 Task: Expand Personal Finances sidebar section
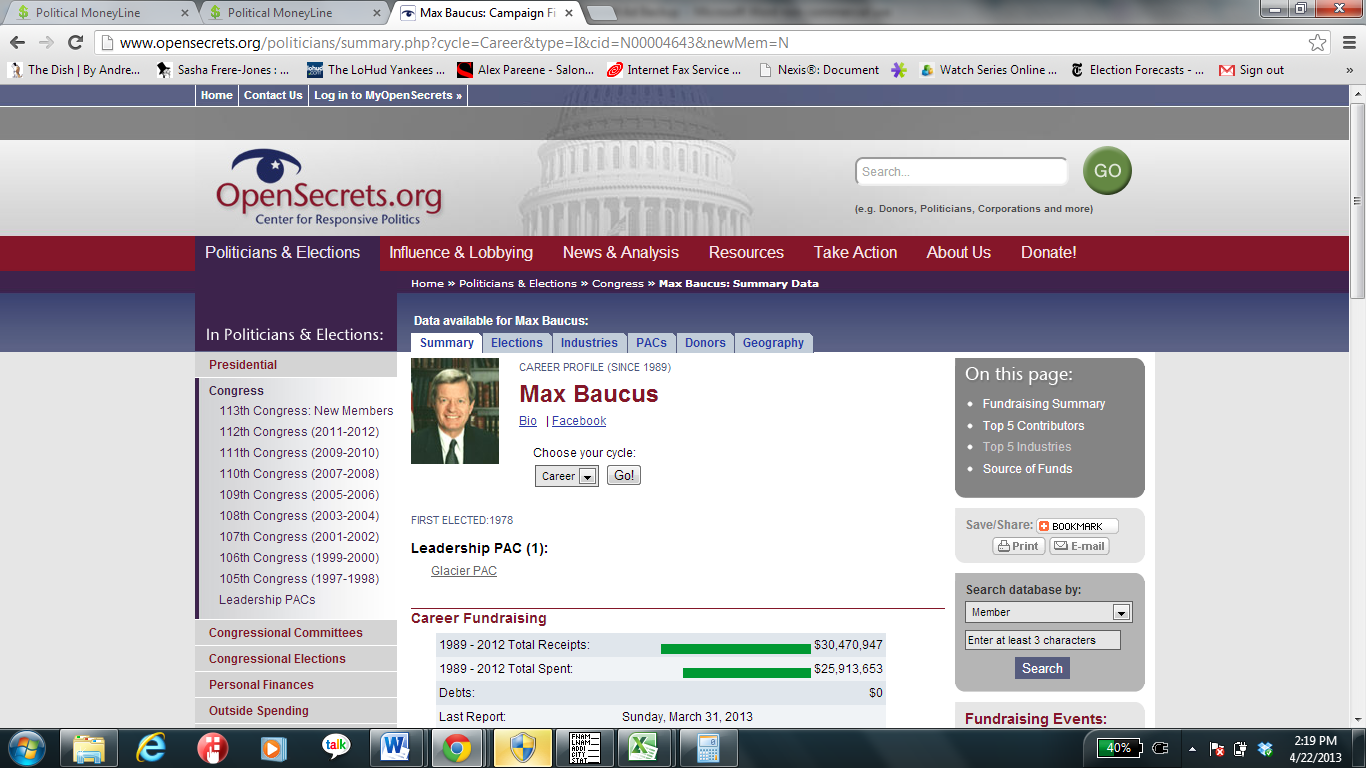click(296, 685)
